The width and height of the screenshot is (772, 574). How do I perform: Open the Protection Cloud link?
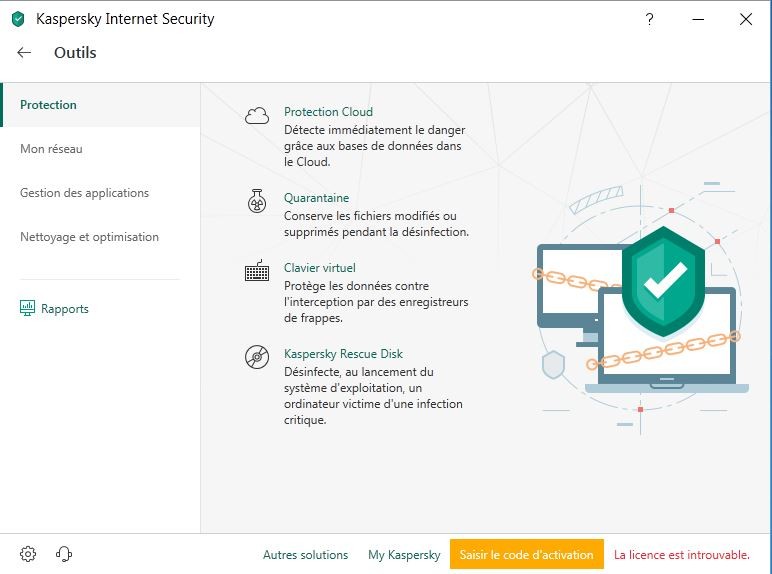click(328, 112)
